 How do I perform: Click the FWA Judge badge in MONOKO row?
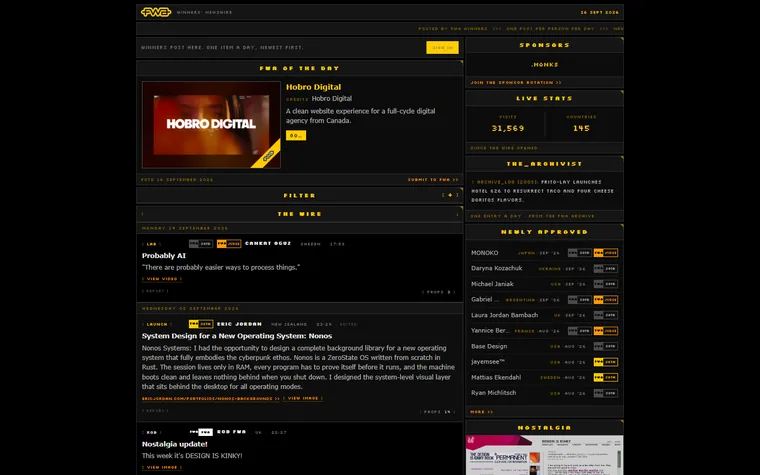pyautogui.click(x=606, y=253)
